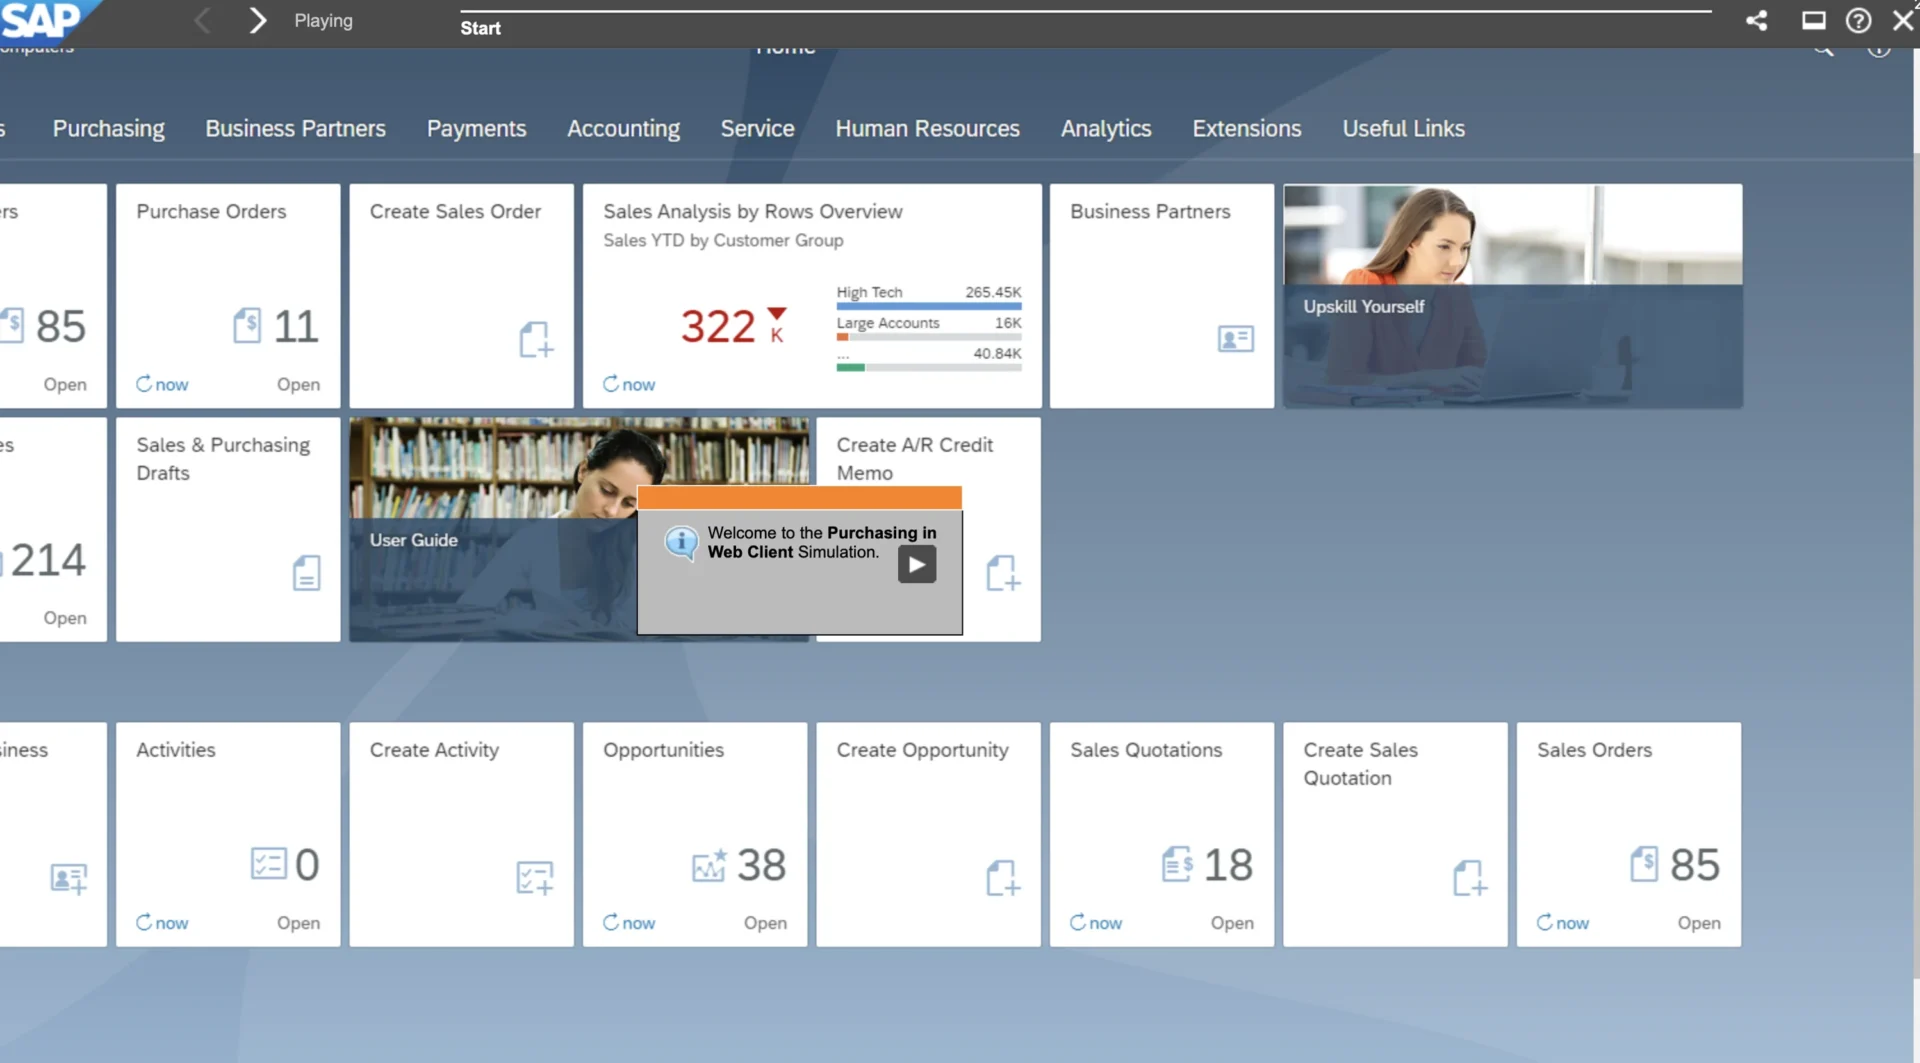Image resolution: width=1920 pixels, height=1063 pixels.
Task: Refresh Sales Quotations with the now link
Action: (1095, 923)
